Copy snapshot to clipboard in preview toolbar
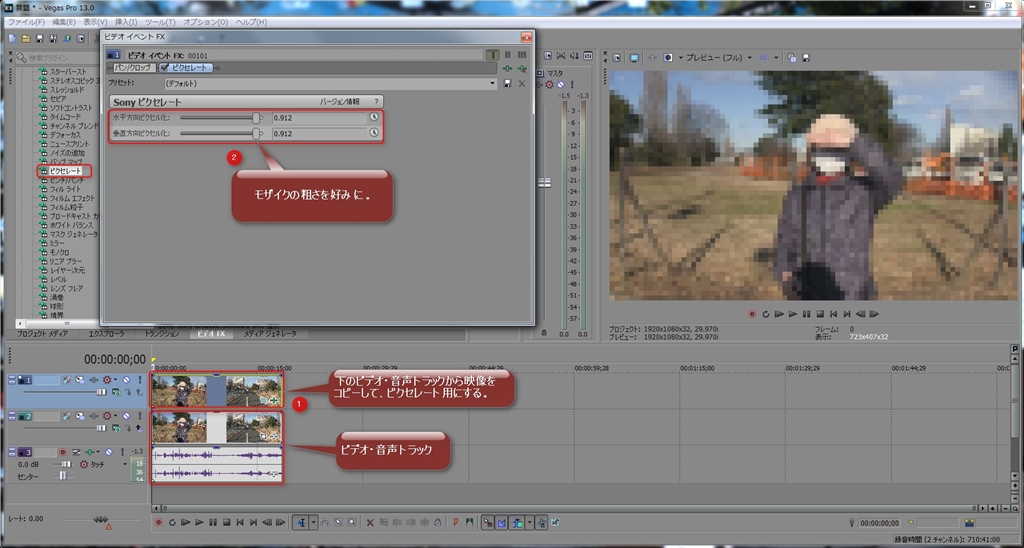 (x=792, y=57)
